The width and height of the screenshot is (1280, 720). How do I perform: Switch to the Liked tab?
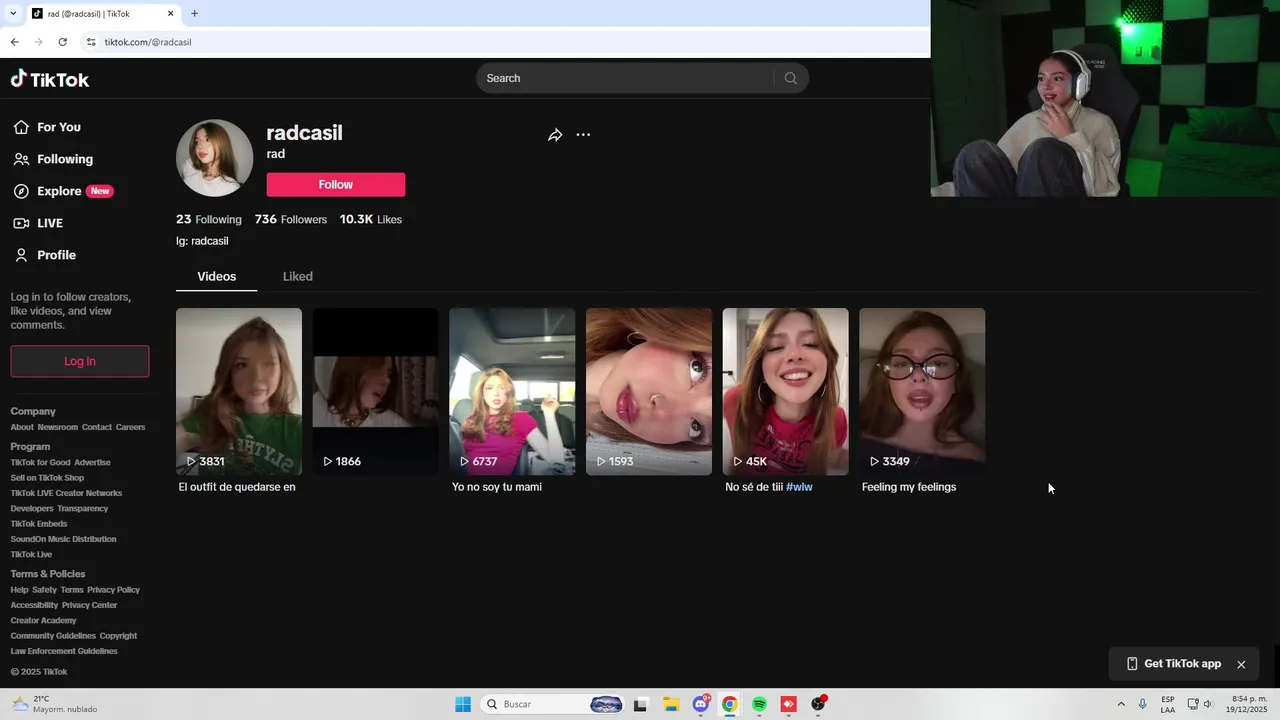(x=298, y=276)
